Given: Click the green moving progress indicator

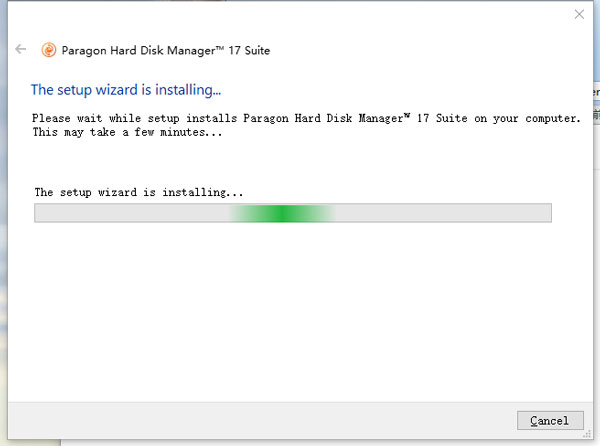Looking at the screenshot, I should (283, 213).
